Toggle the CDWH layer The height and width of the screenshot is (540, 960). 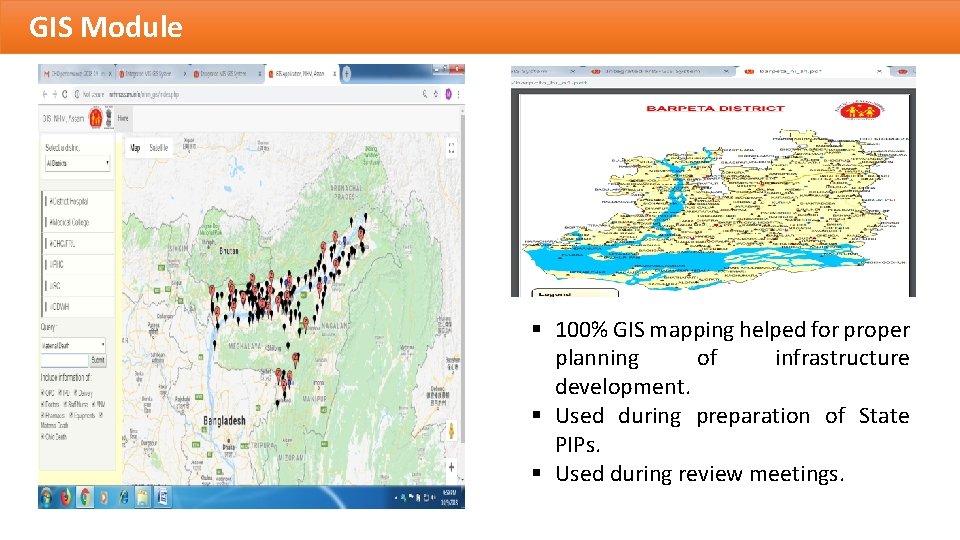point(77,307)
